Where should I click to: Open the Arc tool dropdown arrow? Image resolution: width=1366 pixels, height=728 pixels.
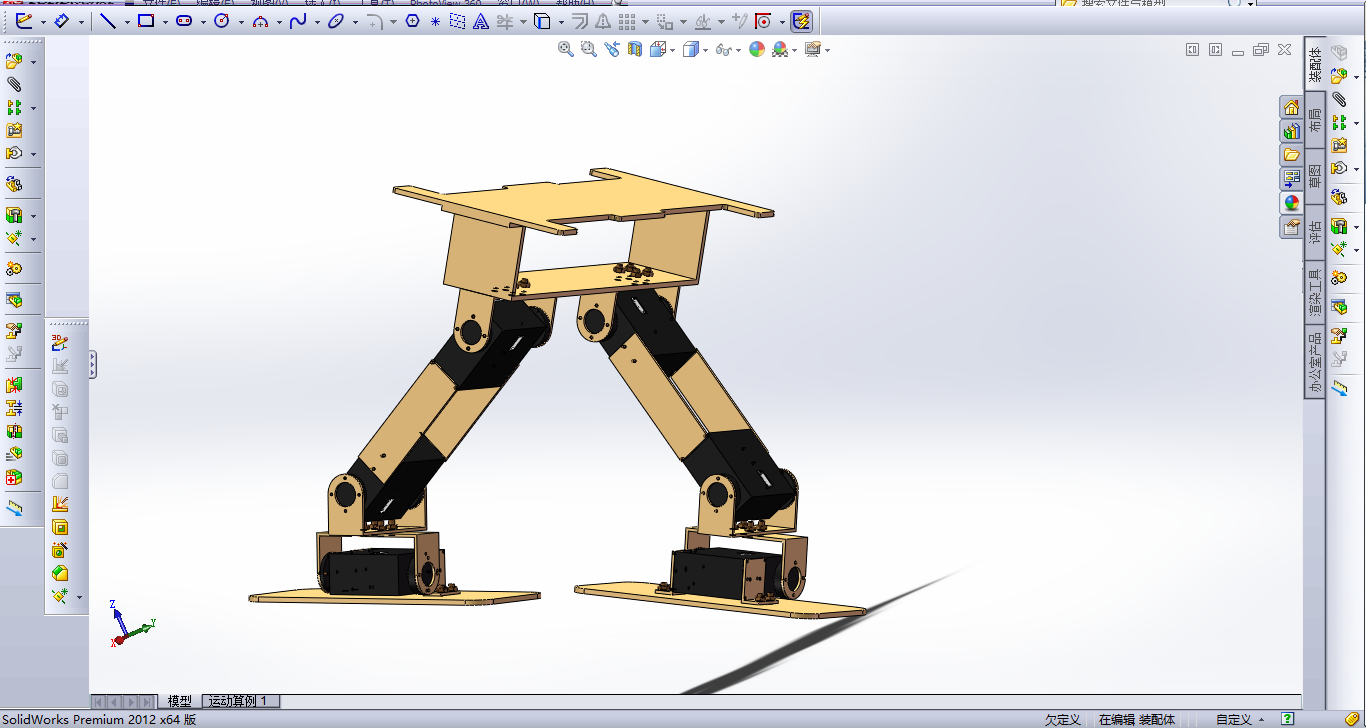pos(278,22)
